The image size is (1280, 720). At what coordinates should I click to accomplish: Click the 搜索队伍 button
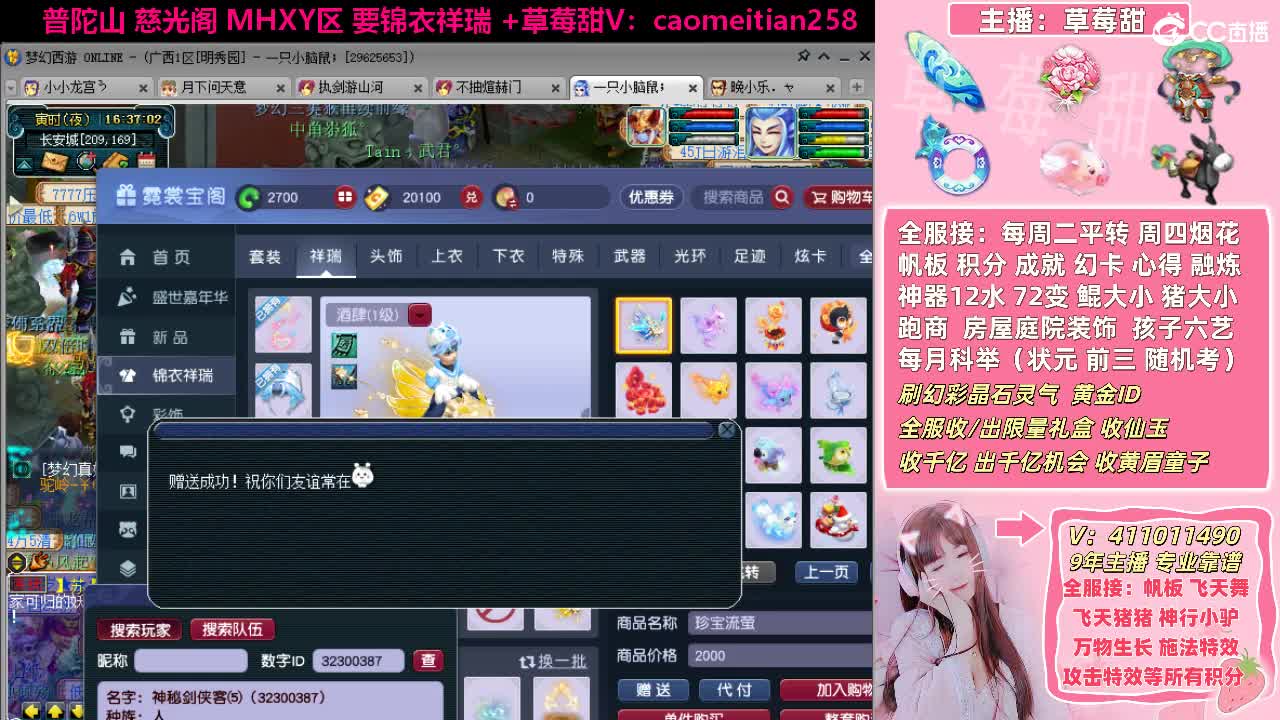point(232,629)
